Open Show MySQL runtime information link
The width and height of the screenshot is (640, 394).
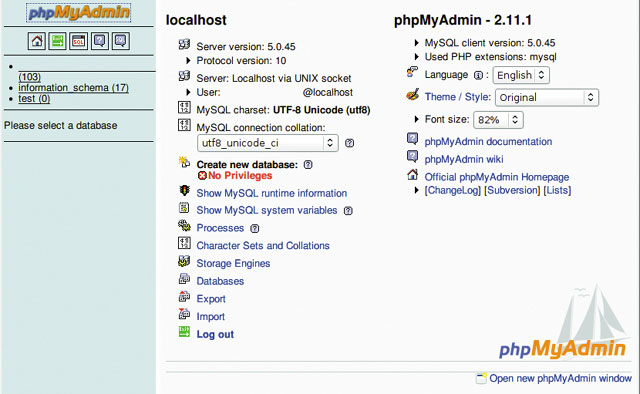point(272,193)
